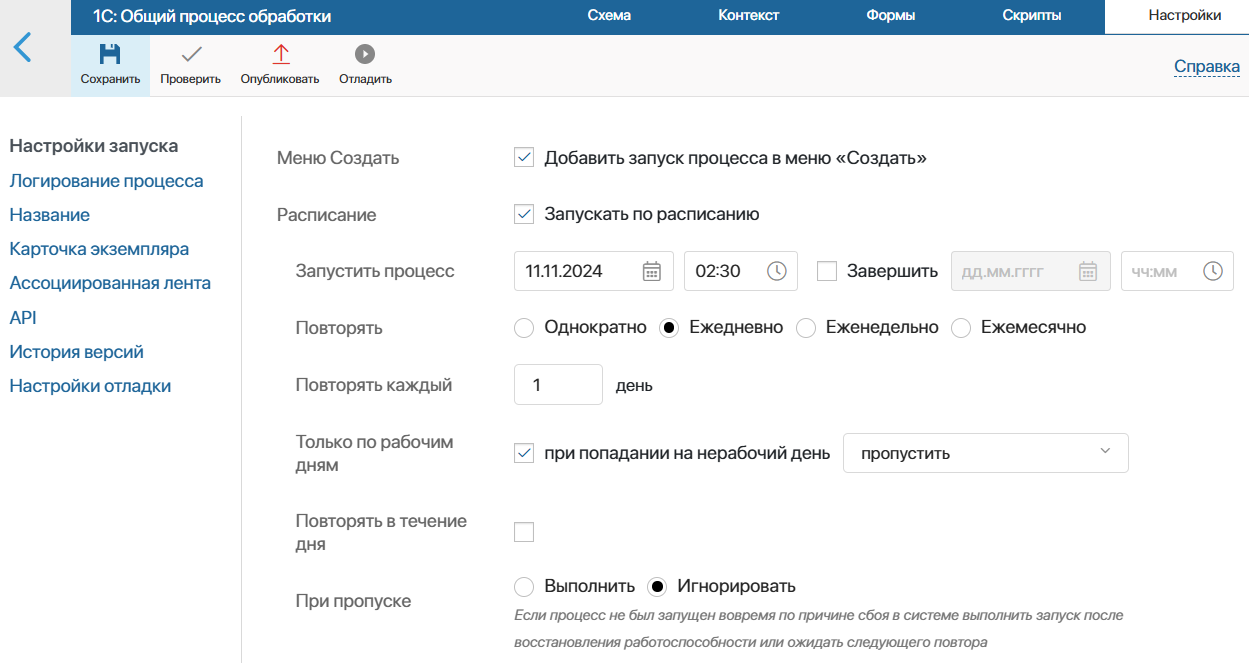
Task: Click the «Повторять каждый» number field
Action: [558, 385]
